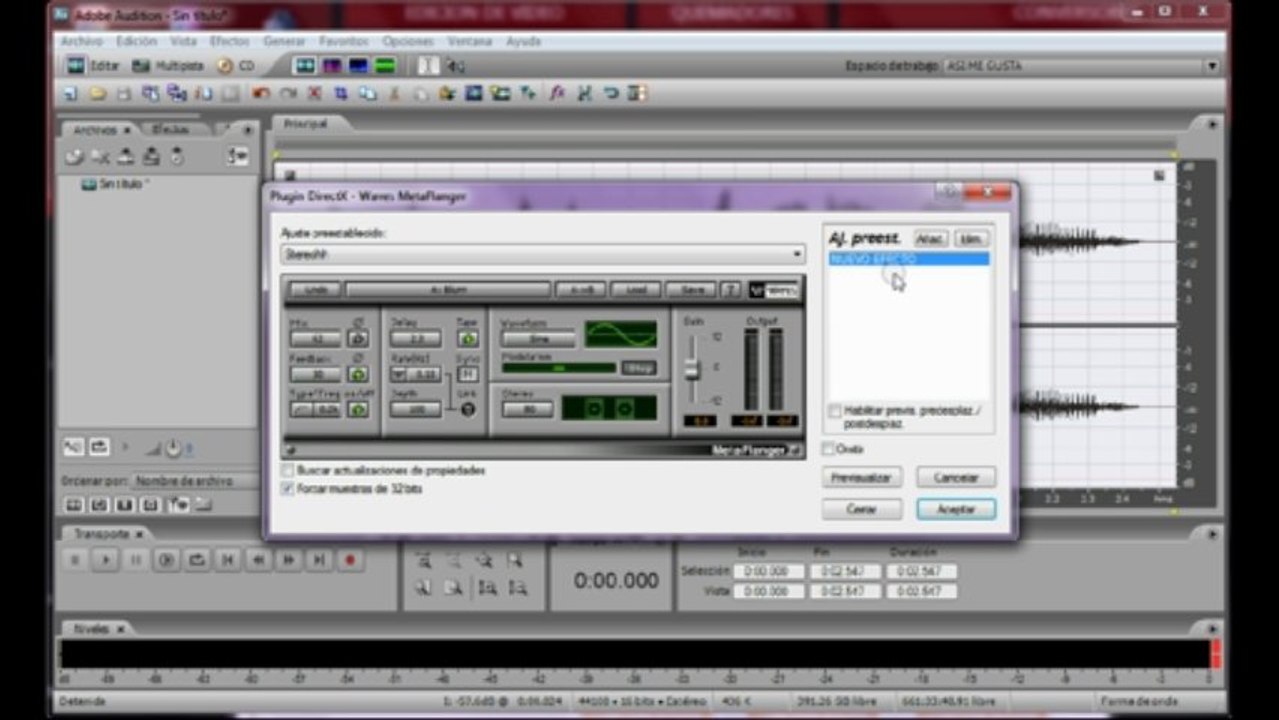Click the 0:00.000 time display
The height and width of the screenshot is (720, 1279).
coord(616,580)
